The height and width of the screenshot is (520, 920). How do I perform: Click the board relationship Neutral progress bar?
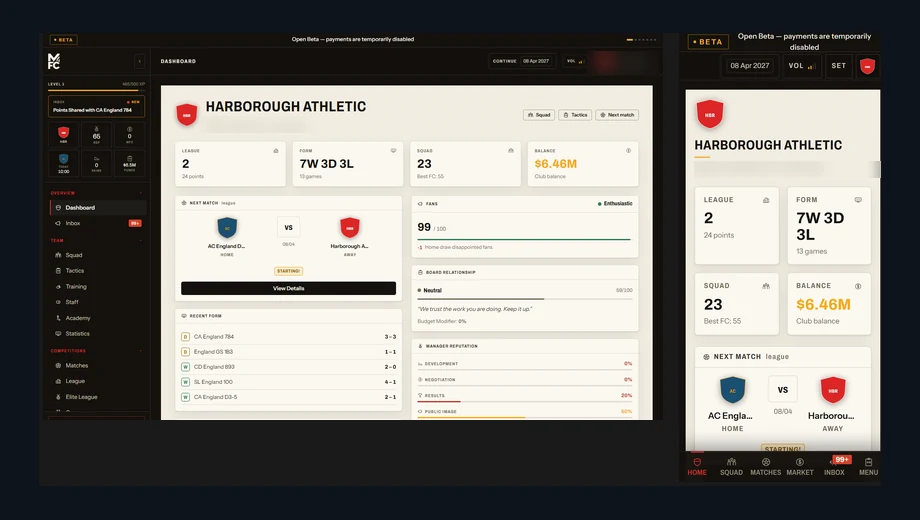[x=525, y=299]
